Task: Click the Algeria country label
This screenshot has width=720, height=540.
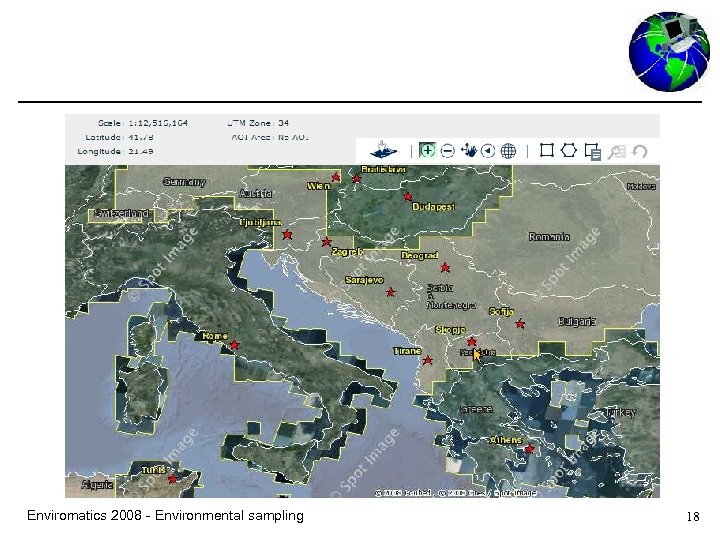Action: (x=97, y=484)
